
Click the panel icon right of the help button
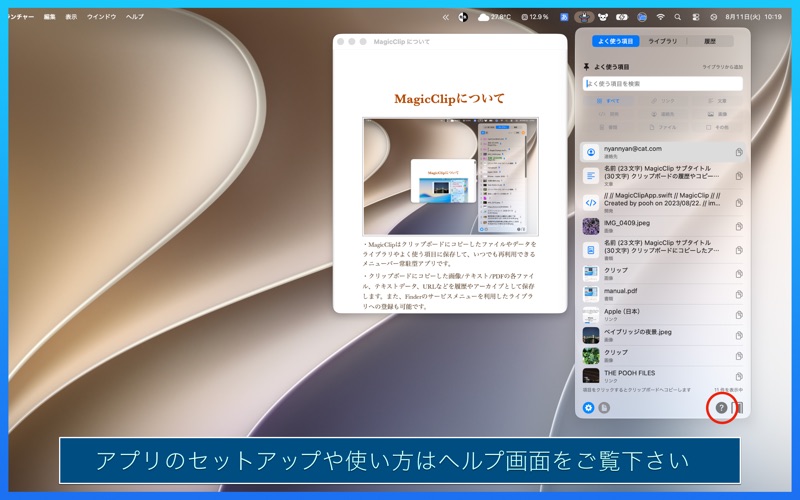[738, 408]
